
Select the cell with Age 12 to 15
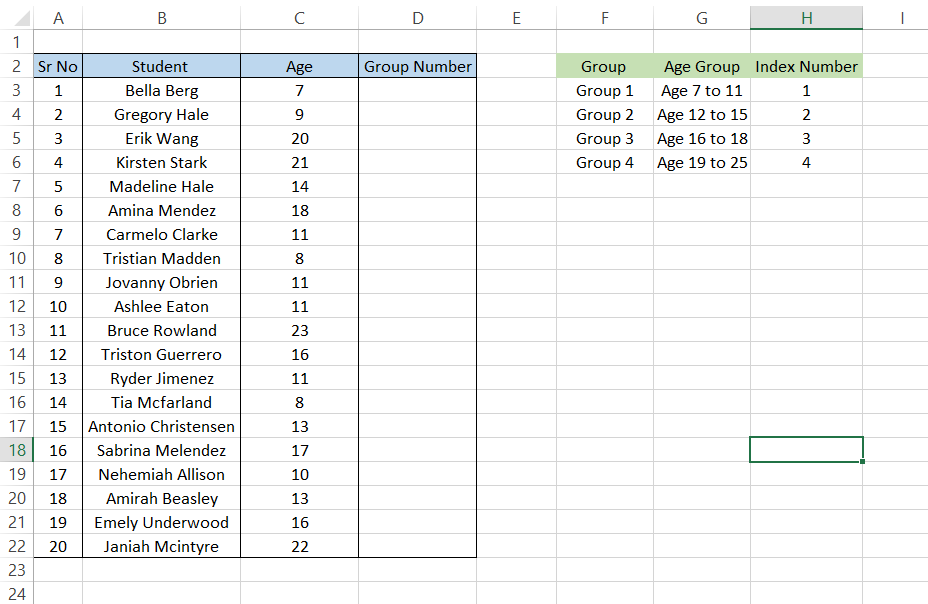702,114
